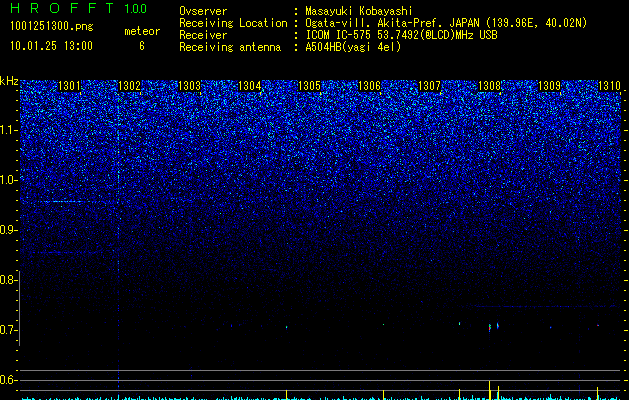Click the 1310 time marker
The height and width of the screenshot is (400, 629).
(x=610, y=86)
